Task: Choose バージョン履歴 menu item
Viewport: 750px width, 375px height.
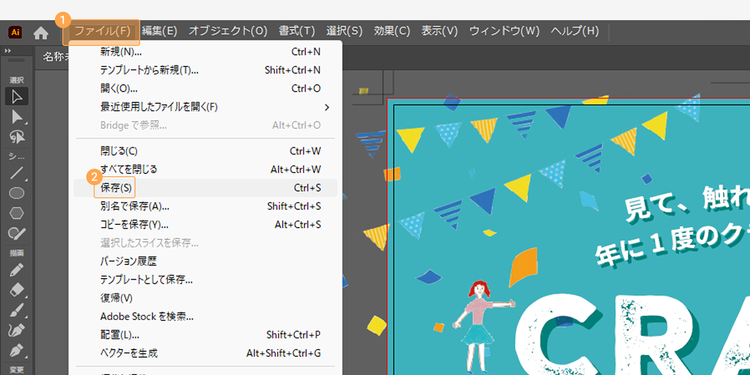Action: [x=206, y=261]
